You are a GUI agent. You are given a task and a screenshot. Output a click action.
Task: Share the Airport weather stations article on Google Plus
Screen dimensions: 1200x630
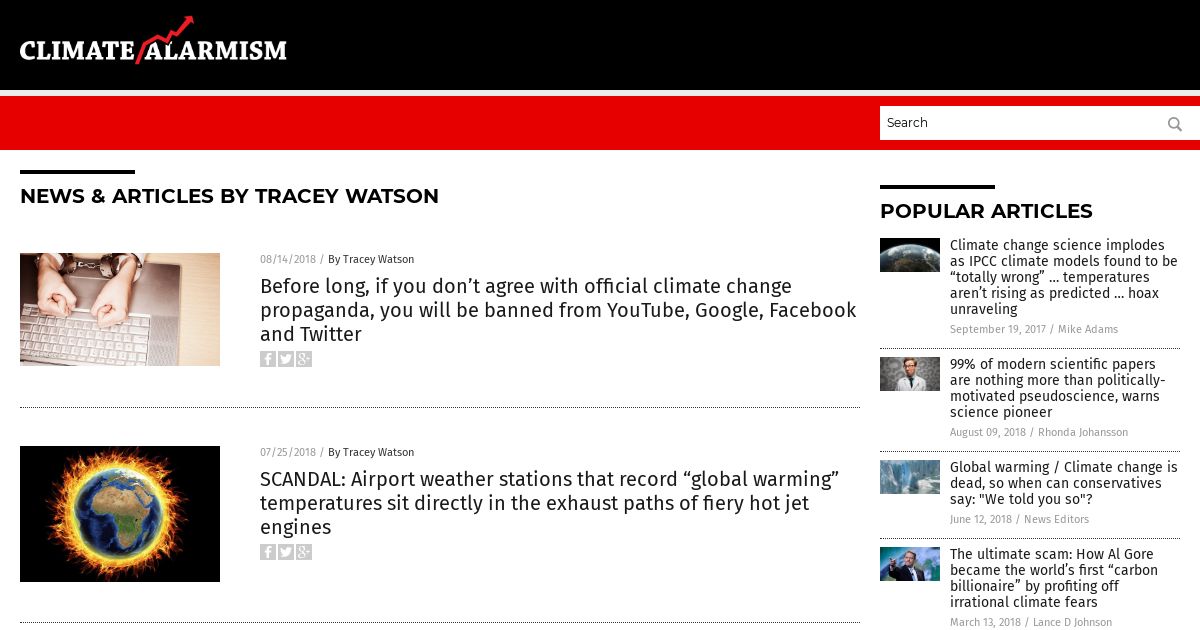(x=304, y=552)
